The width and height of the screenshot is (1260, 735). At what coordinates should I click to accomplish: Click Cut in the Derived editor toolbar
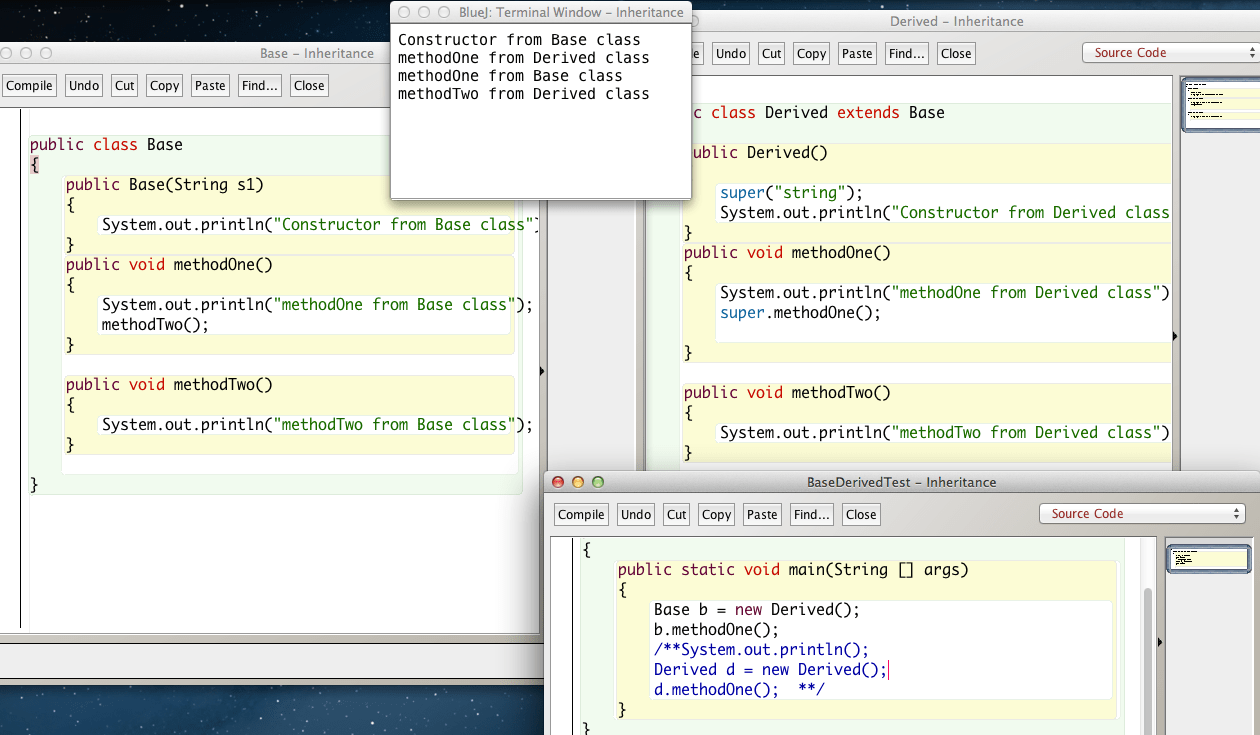[771, 54]
